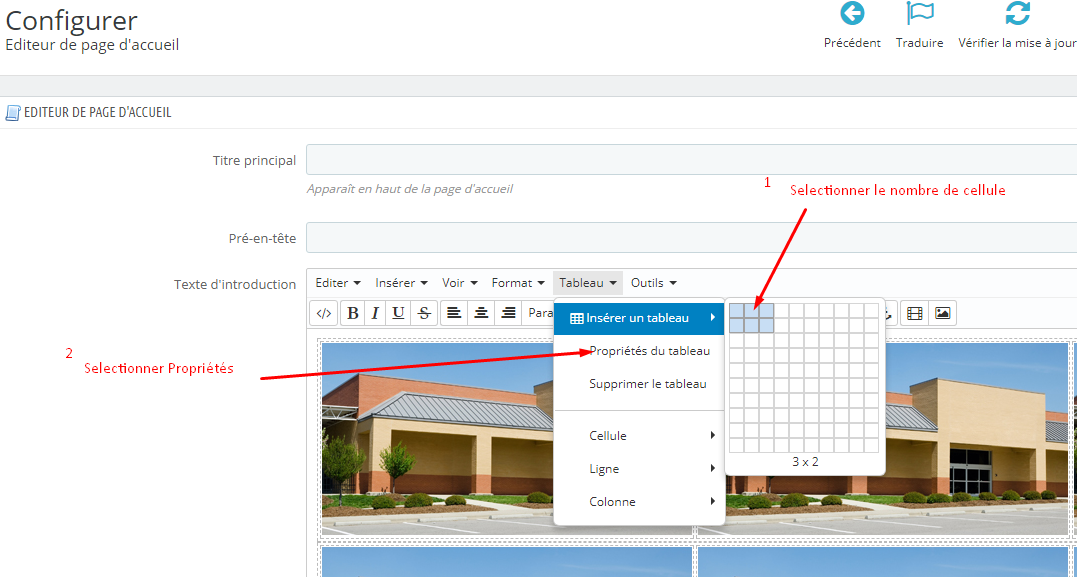Center align the text
The width and height of the screenshot is (1077, 577).
tap(481, 313)
